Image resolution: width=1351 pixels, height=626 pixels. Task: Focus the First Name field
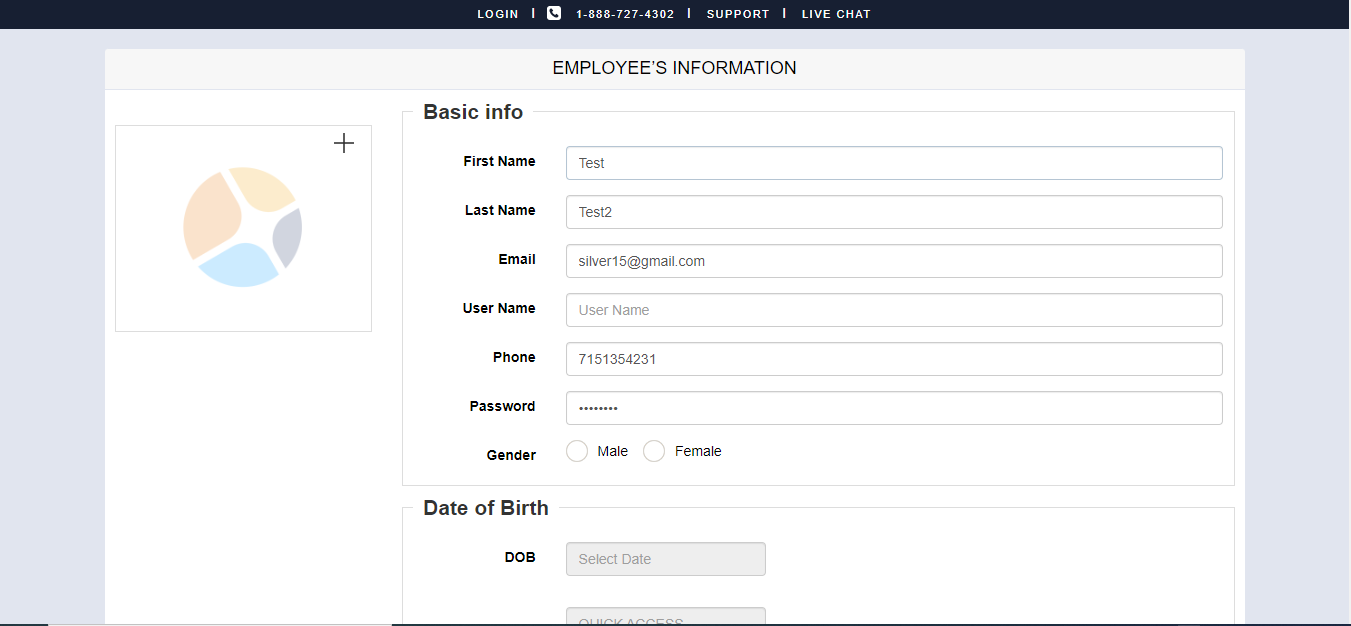click(x=894, y=163)
